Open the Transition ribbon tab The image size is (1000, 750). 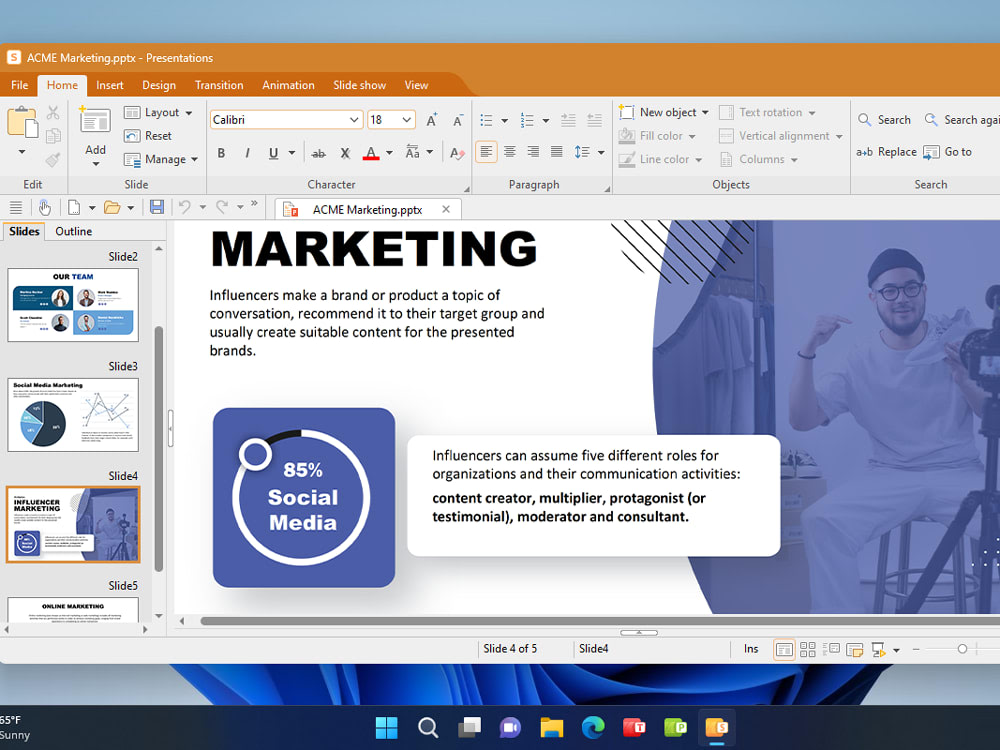click(x=219, y=85)
